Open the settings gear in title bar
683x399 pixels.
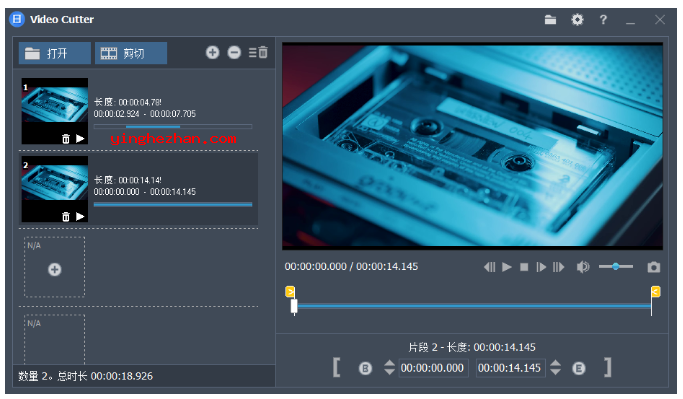tap(577, 20)
